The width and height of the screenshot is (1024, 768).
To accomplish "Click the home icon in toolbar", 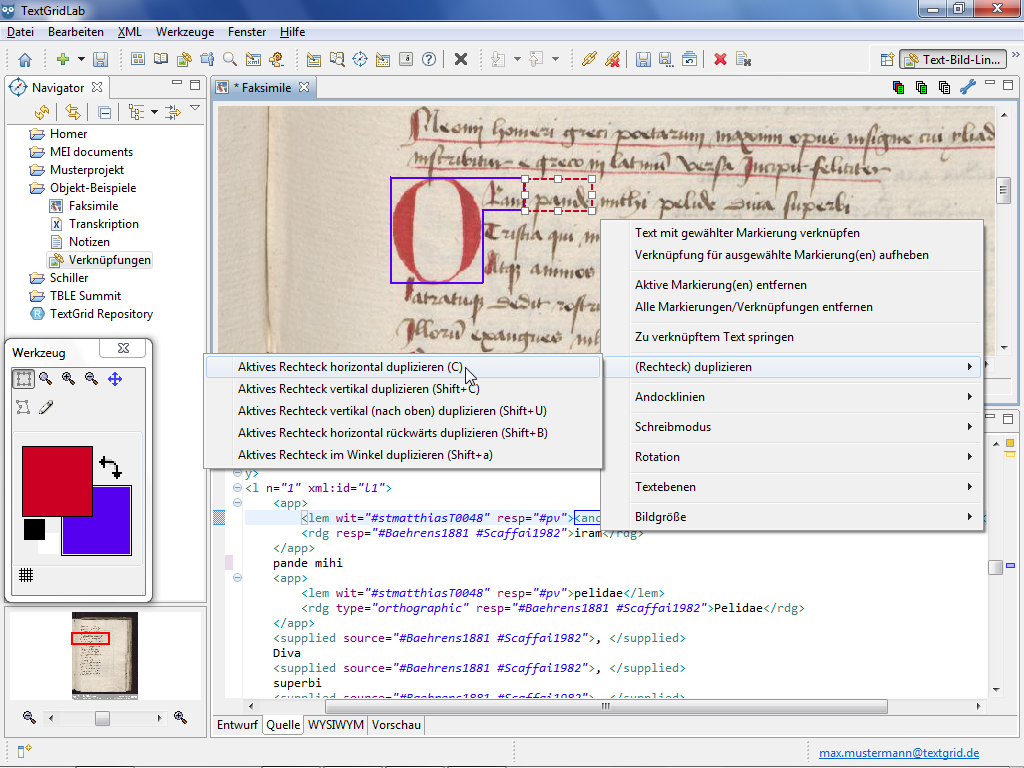I will pos(25,59).
